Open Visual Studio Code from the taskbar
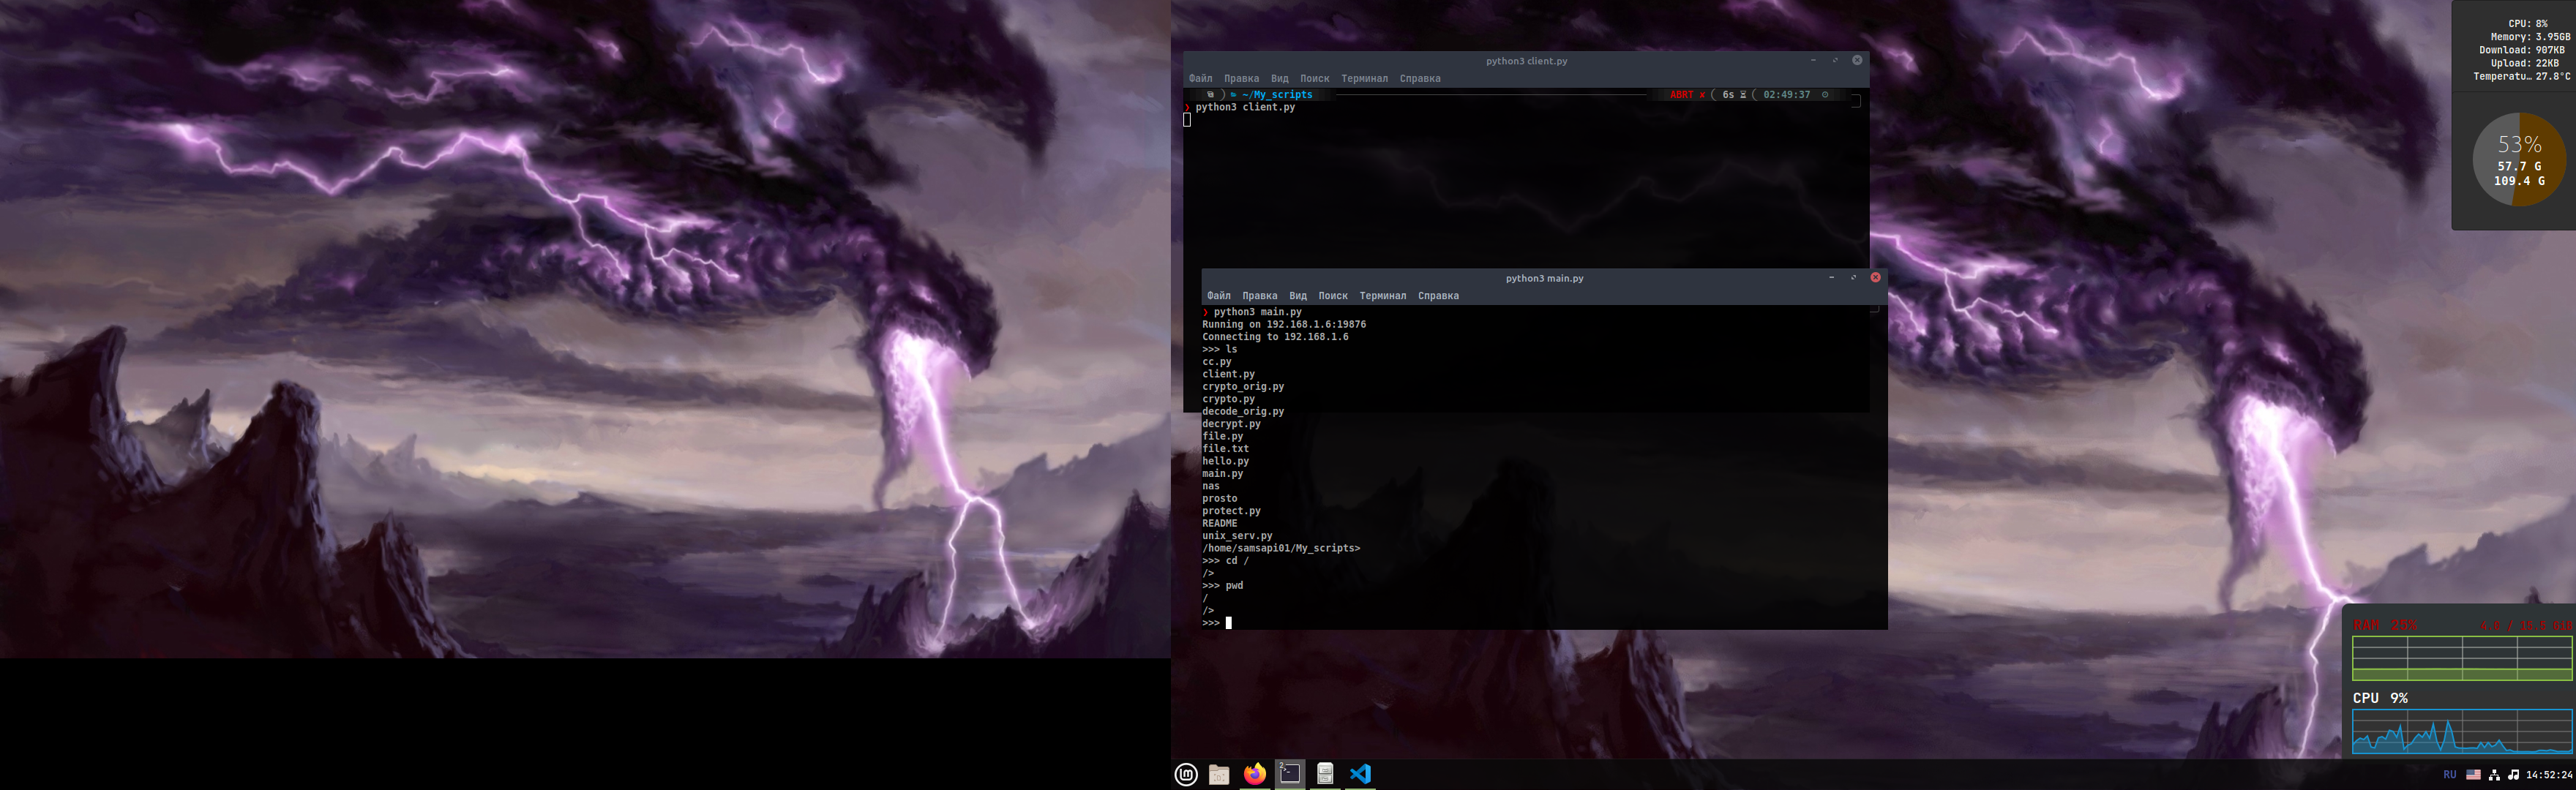This screenshot has height=790, width=2576. pyautogui.click(x=1360, y=774)
